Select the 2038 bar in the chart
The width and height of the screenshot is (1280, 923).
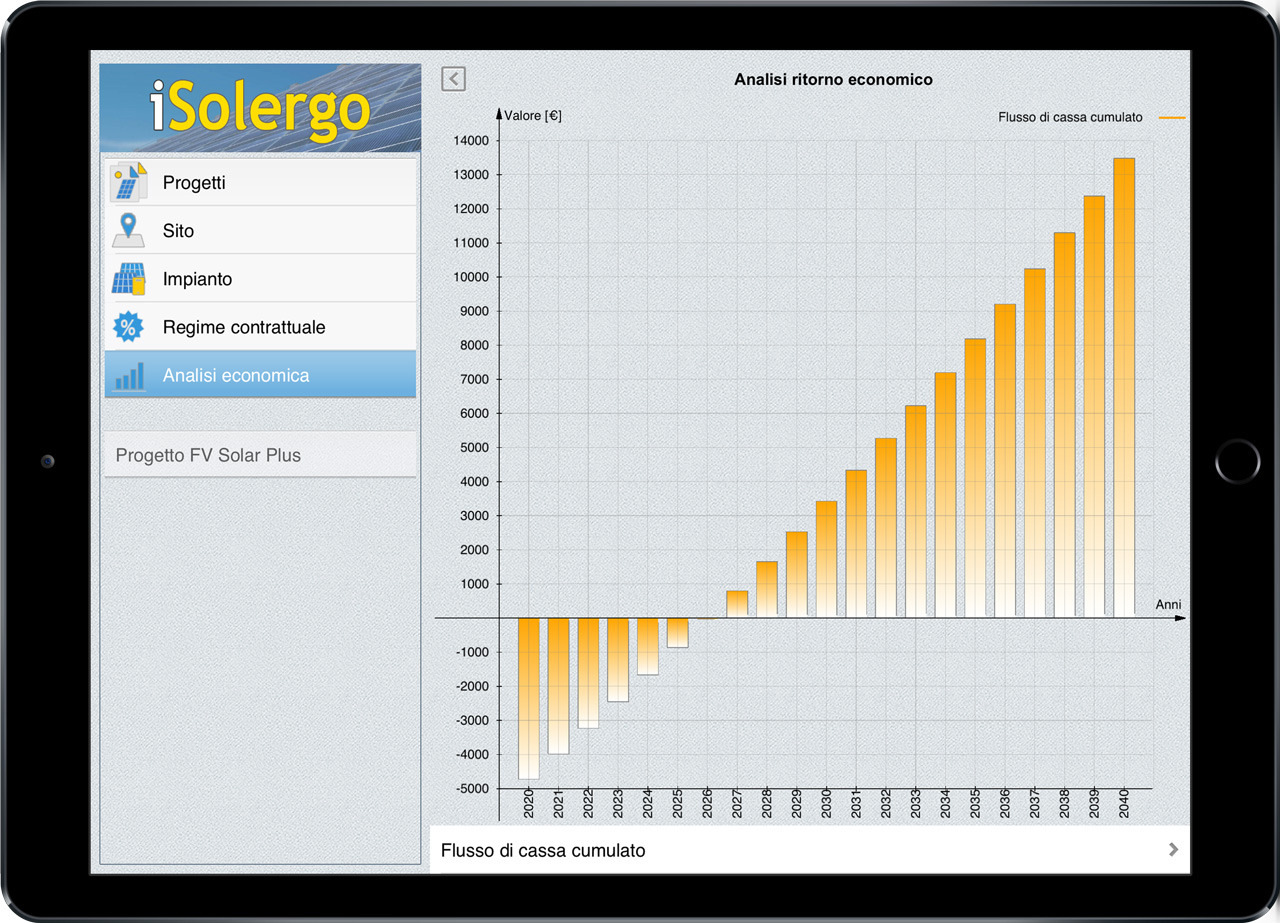coord(1065,425)
